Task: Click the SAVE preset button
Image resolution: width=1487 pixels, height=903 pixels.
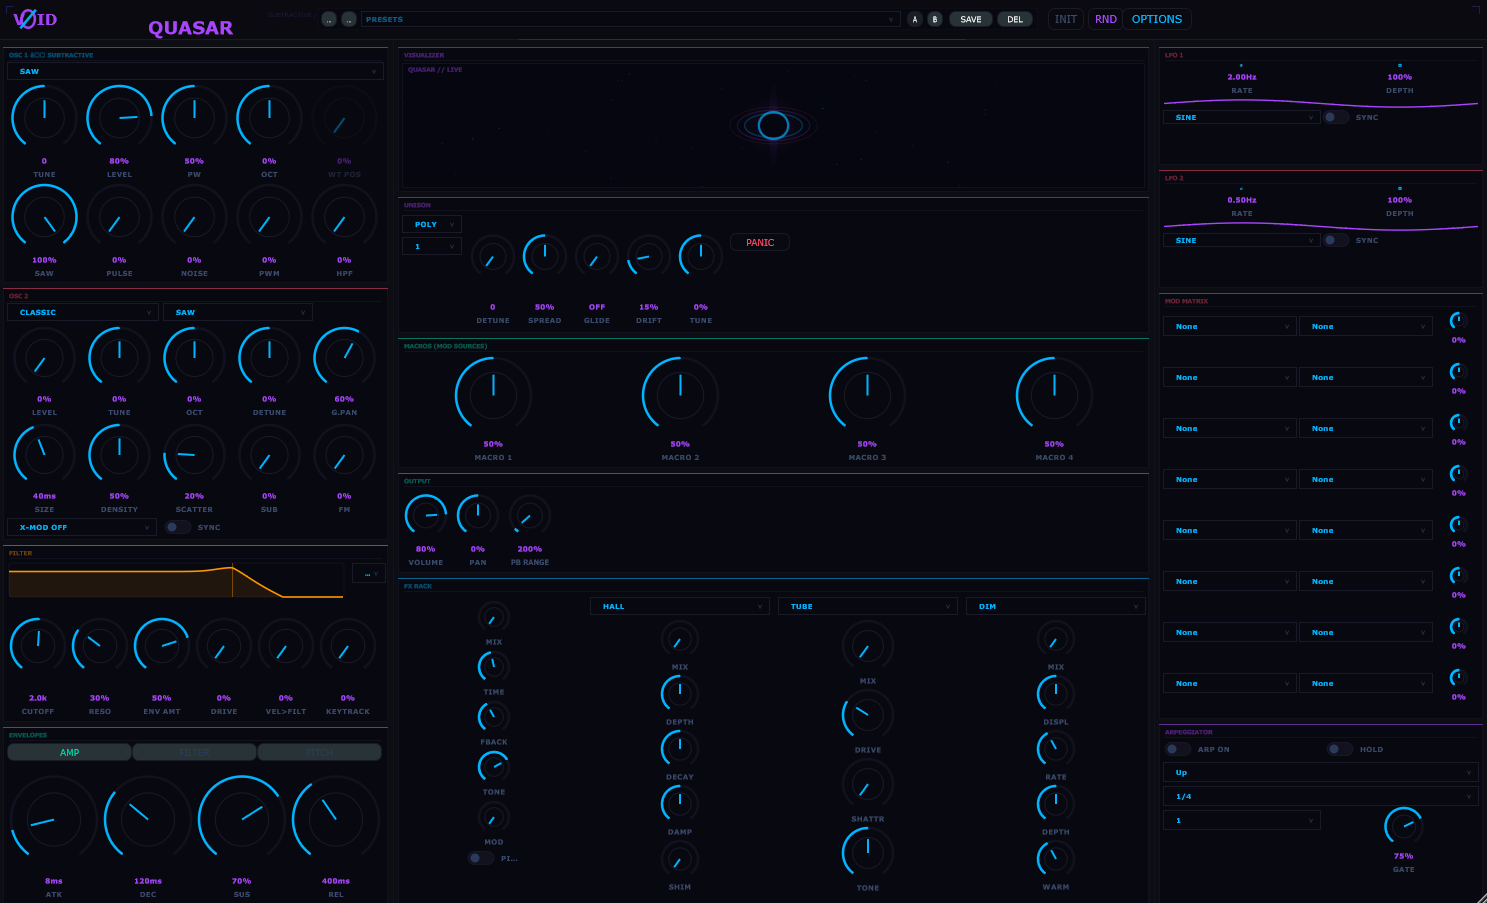Action: pyautogui.click(x=971, y=19)
